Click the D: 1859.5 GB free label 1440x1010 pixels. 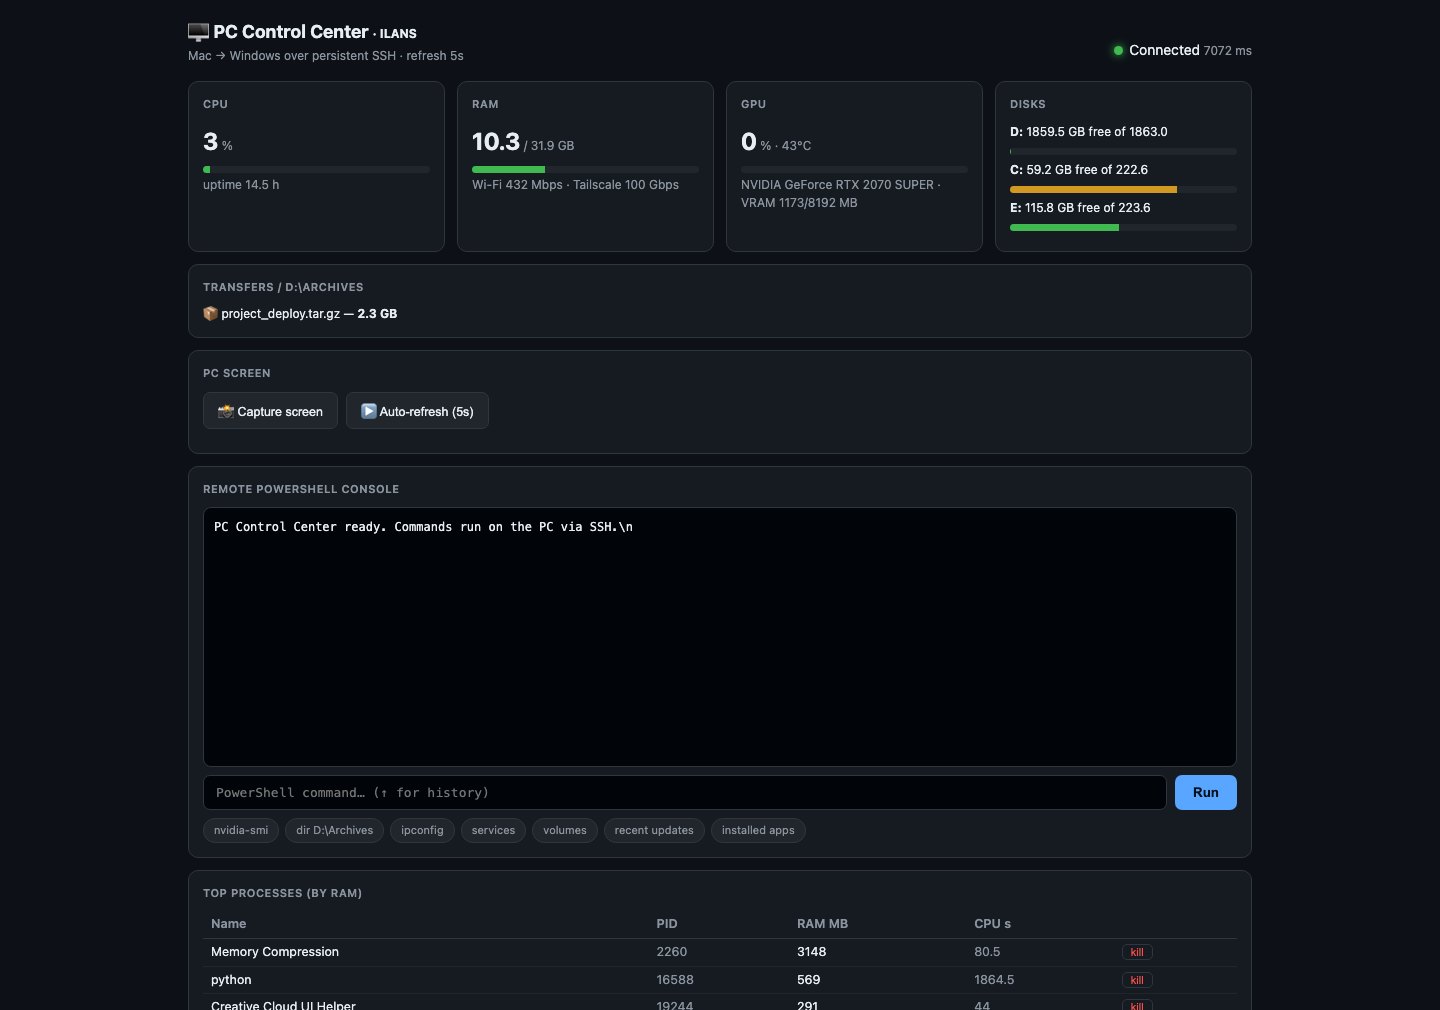pos(1089,132)
